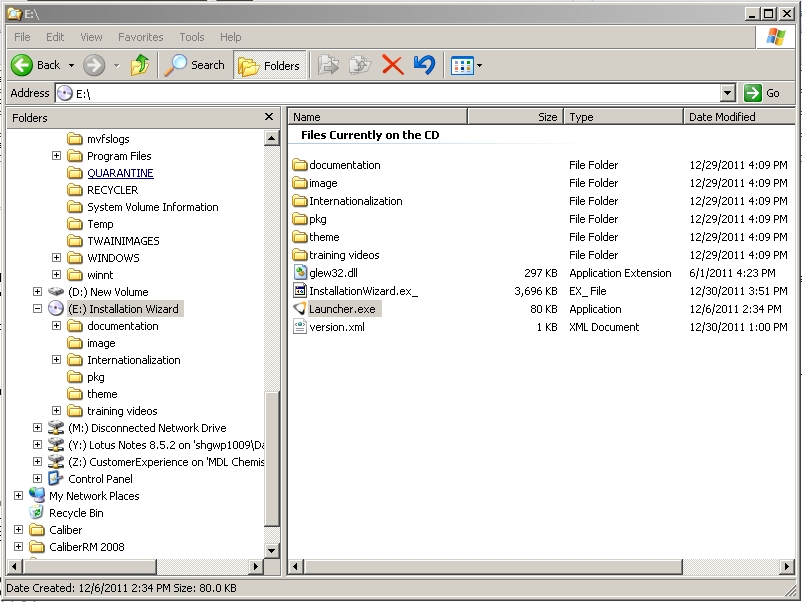
Task: Select System Volume Information folder
Action: click(x=152, y=207)
